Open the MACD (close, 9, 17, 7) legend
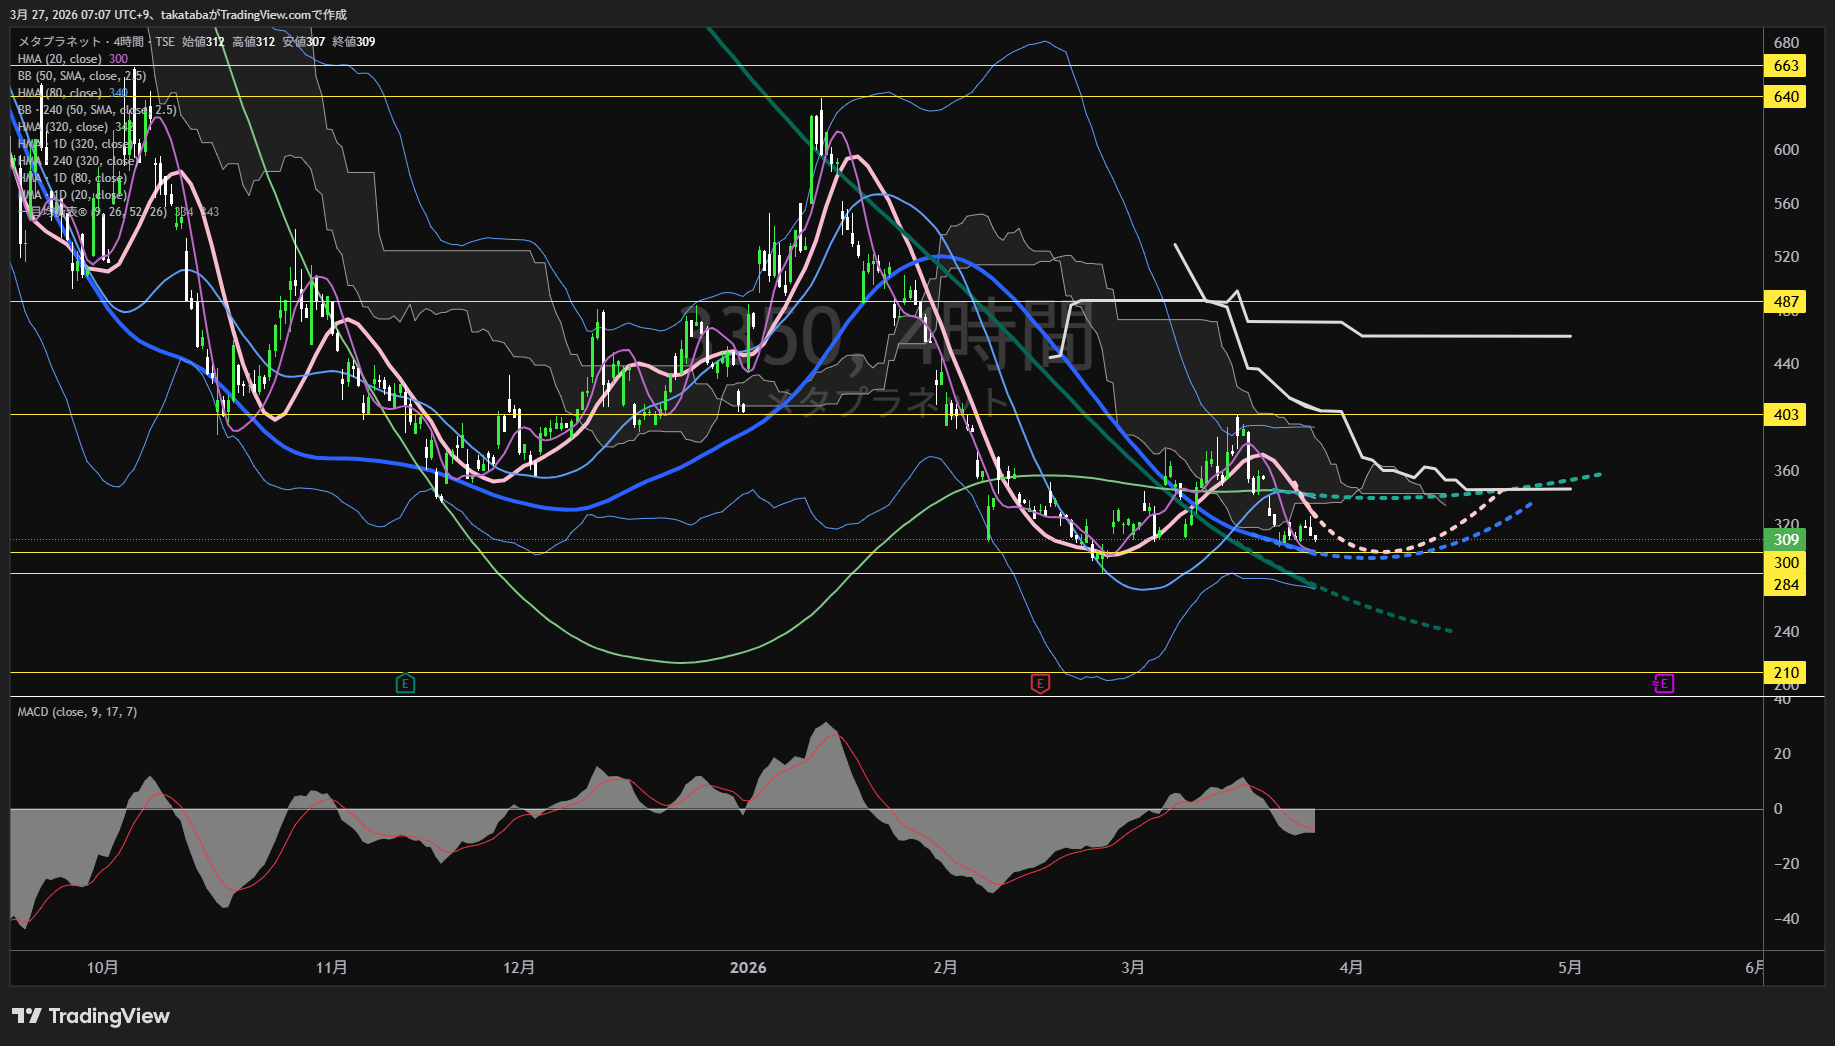 [x=77, y=712]
